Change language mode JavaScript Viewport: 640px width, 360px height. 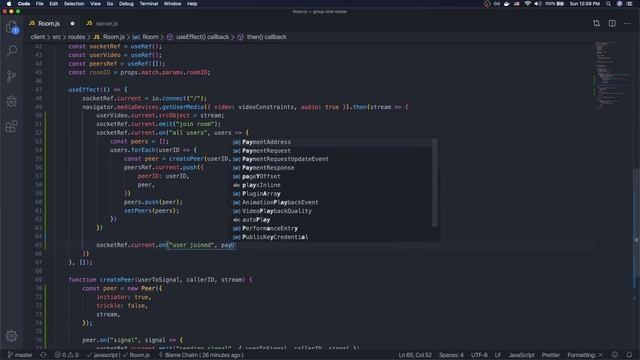point(521,355)
